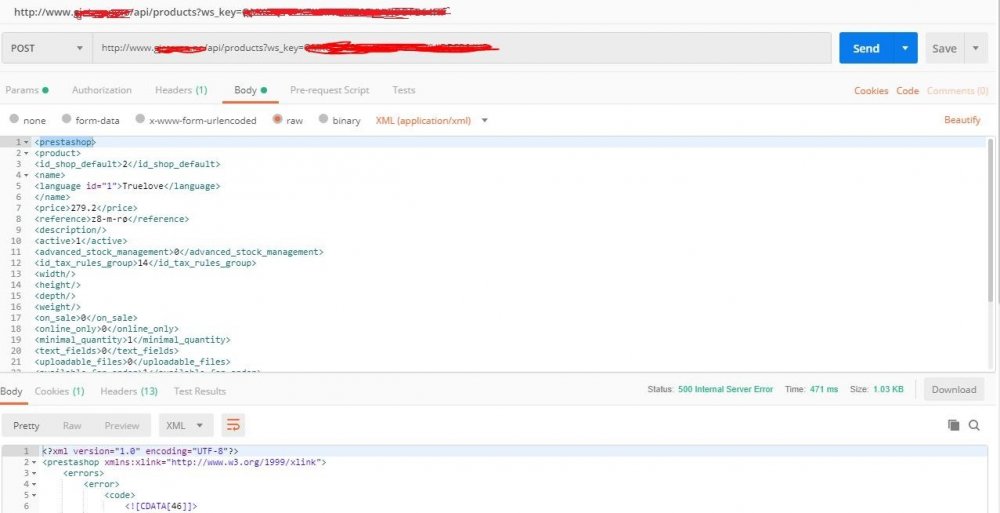The image size is (1000, 513).
Task: Collapse the product tag on line 2
Action: click(26, 153)
